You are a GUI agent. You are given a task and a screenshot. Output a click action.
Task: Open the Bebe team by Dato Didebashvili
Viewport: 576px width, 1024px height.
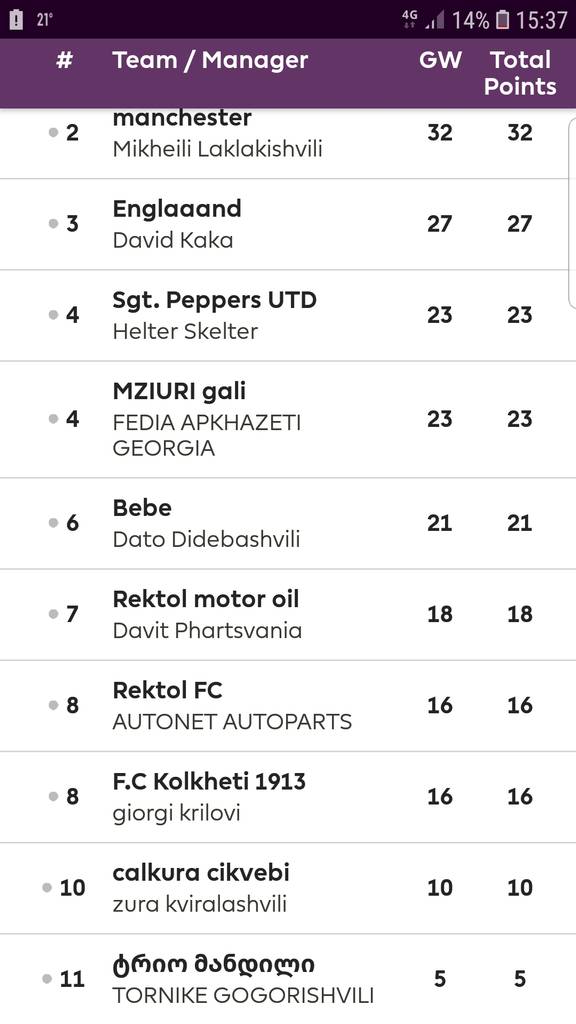(288, 523)
